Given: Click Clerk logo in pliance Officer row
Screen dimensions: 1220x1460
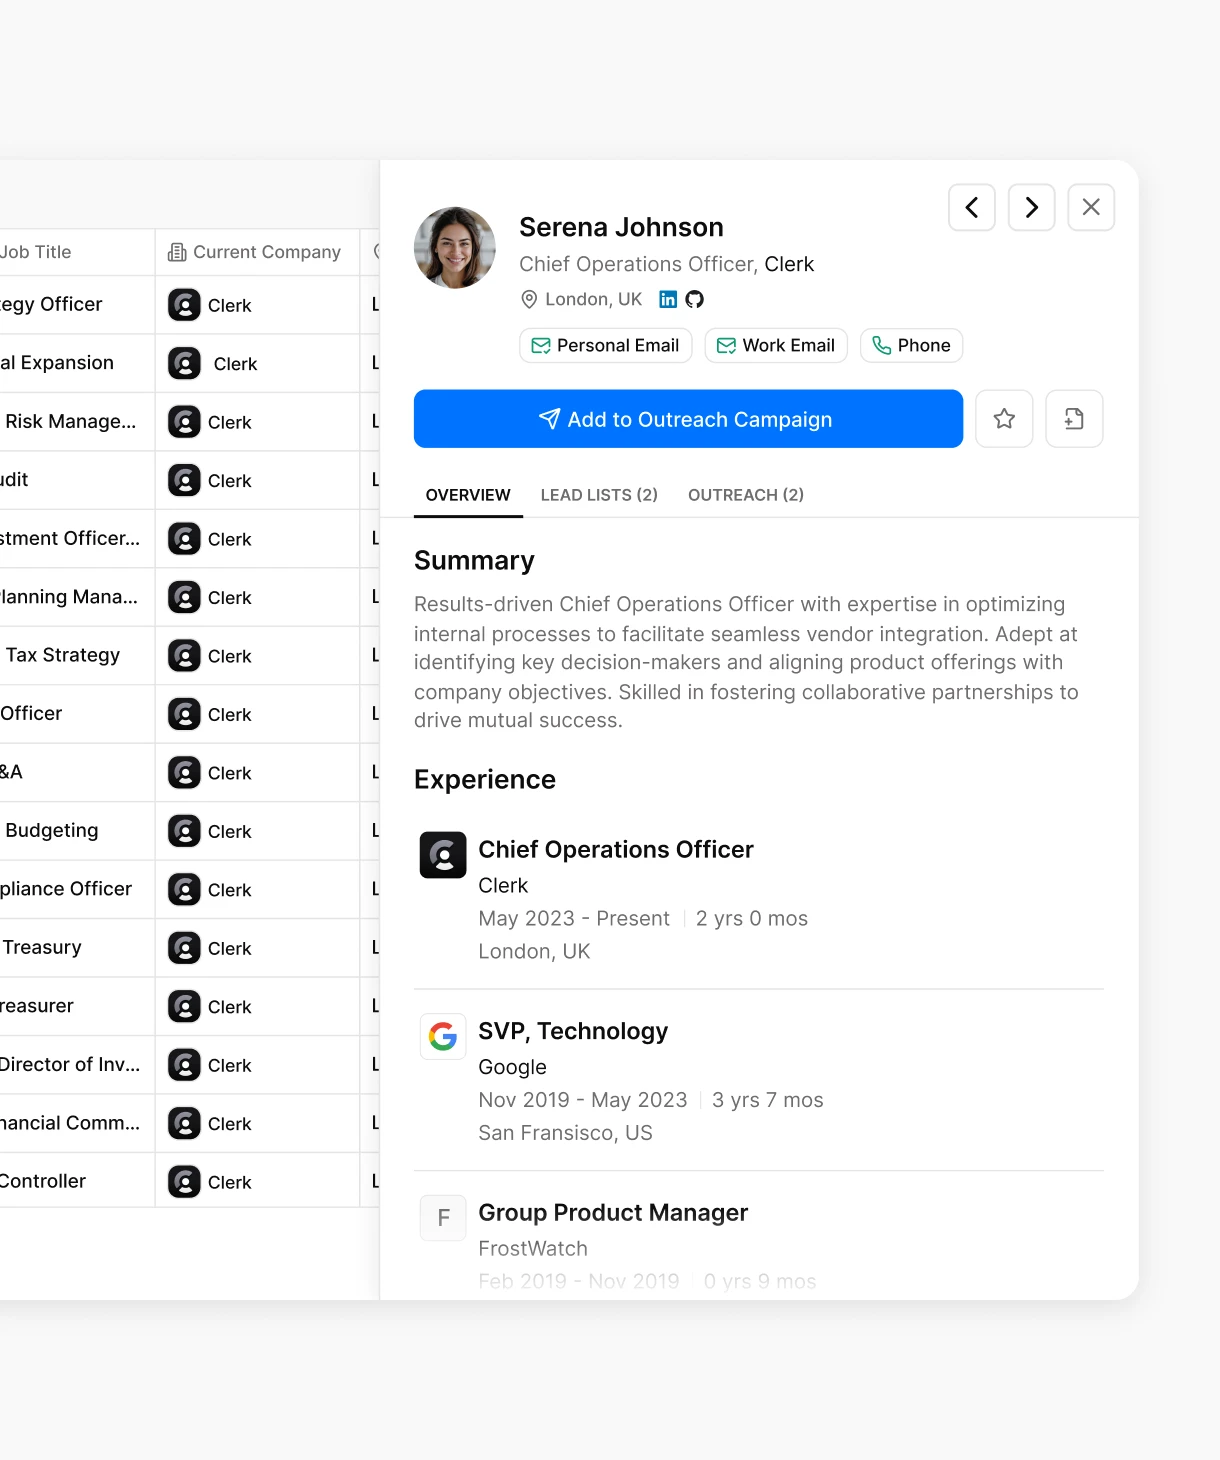Looking at the screenshot, I should (x=184, y=890).
